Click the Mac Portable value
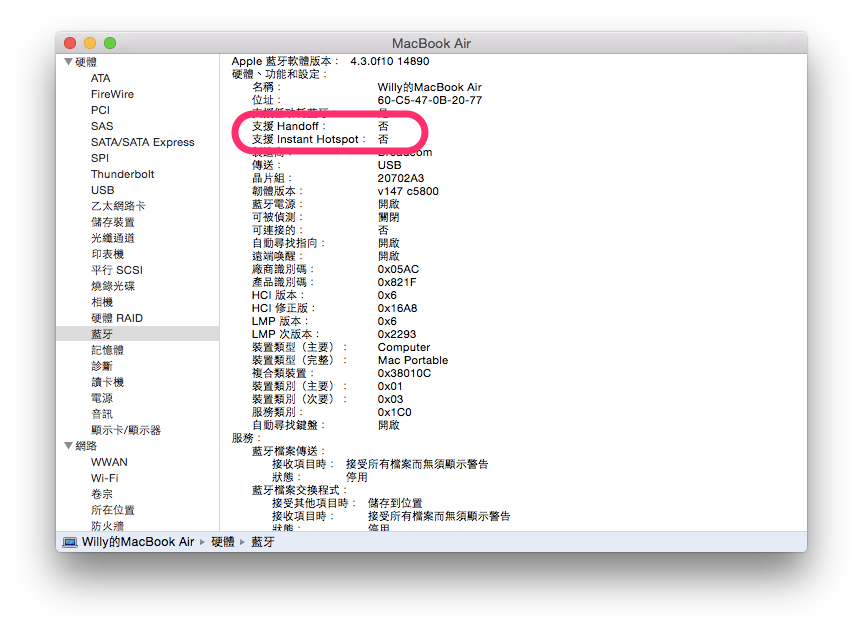The height and width of the screenshot is (632, 863). coord(413,360)
